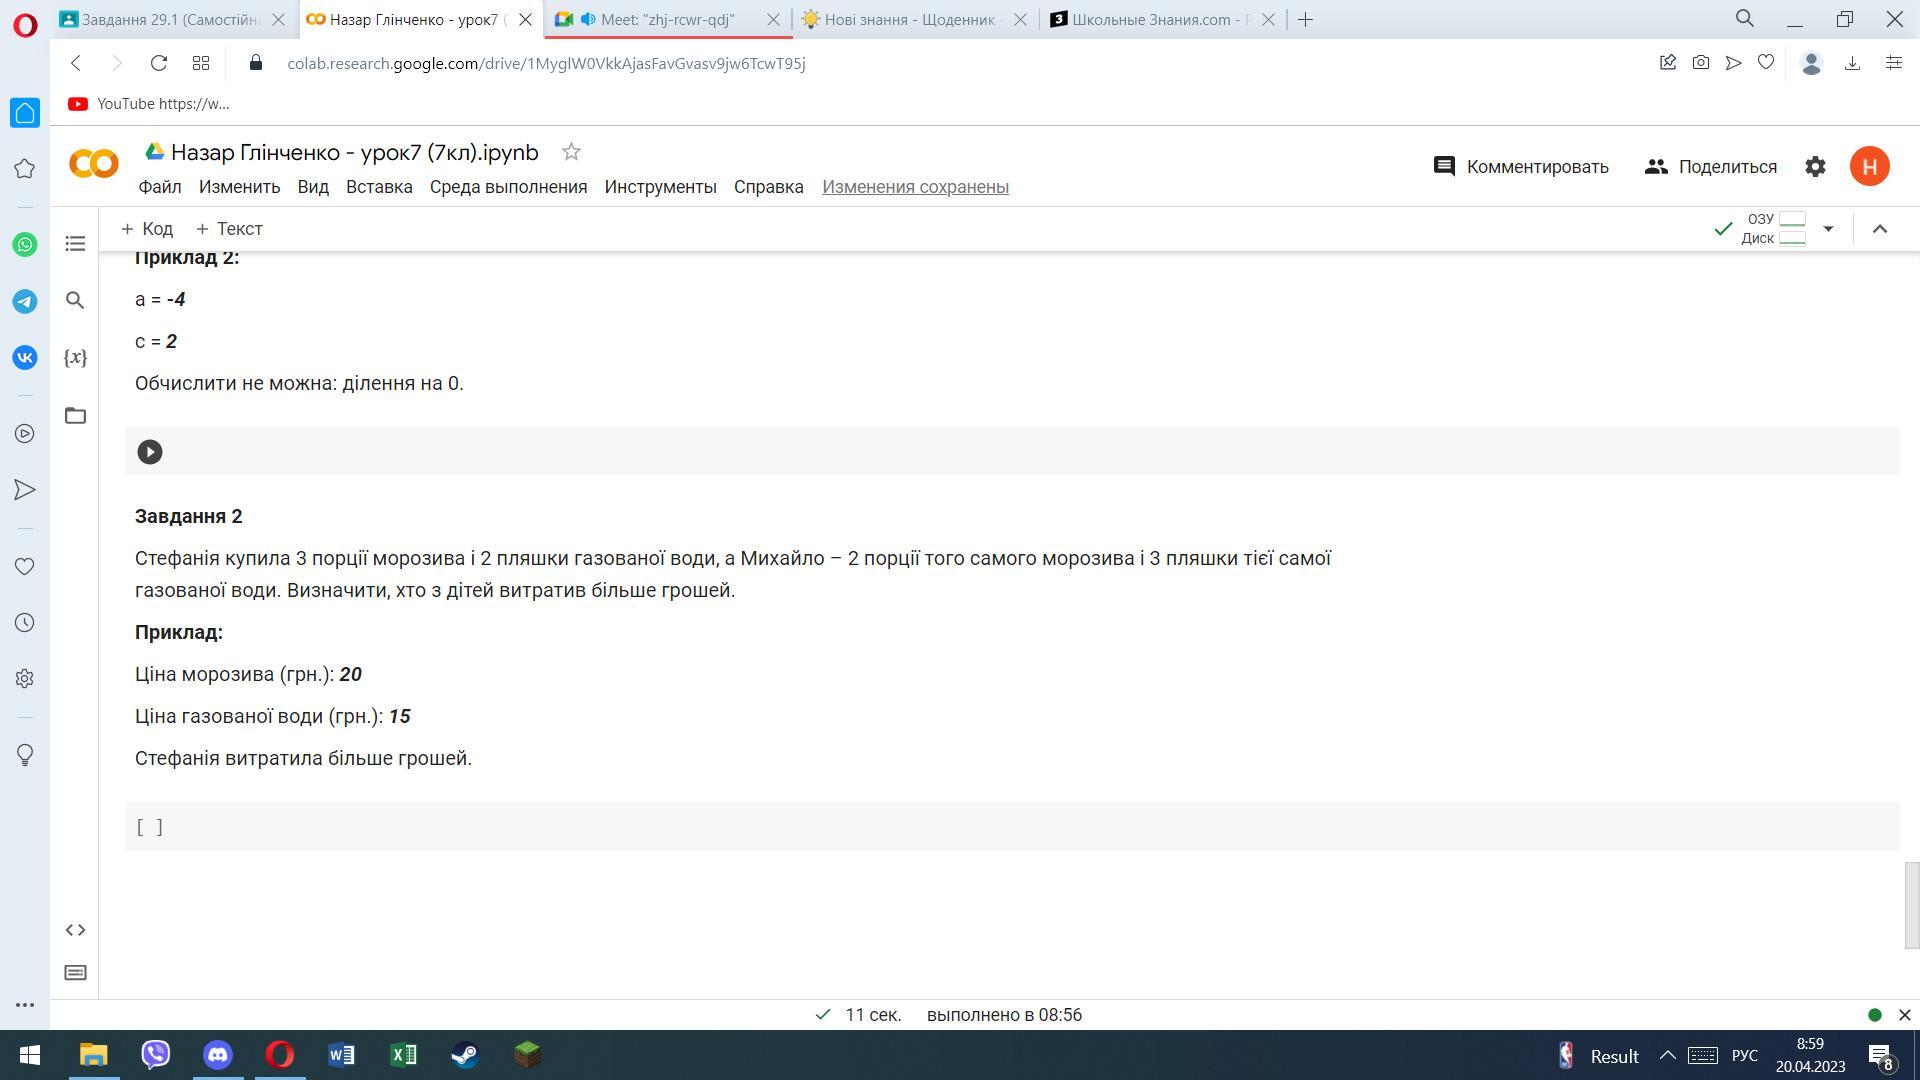
Task: Open the table of contents panel
Action: (x=75, y=244)
